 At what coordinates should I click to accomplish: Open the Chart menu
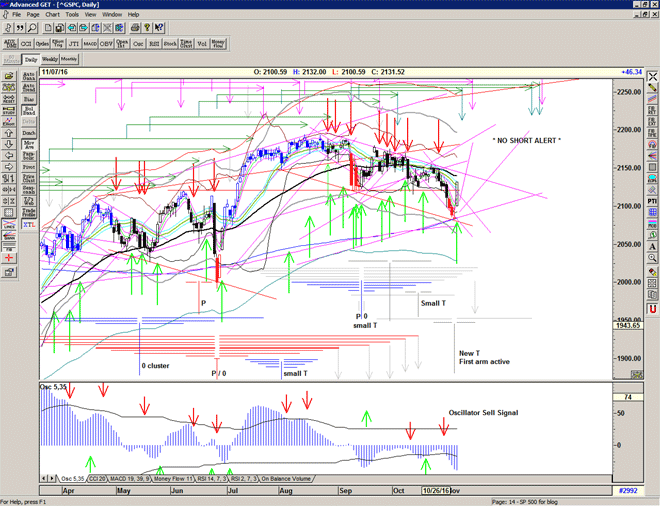52,15
